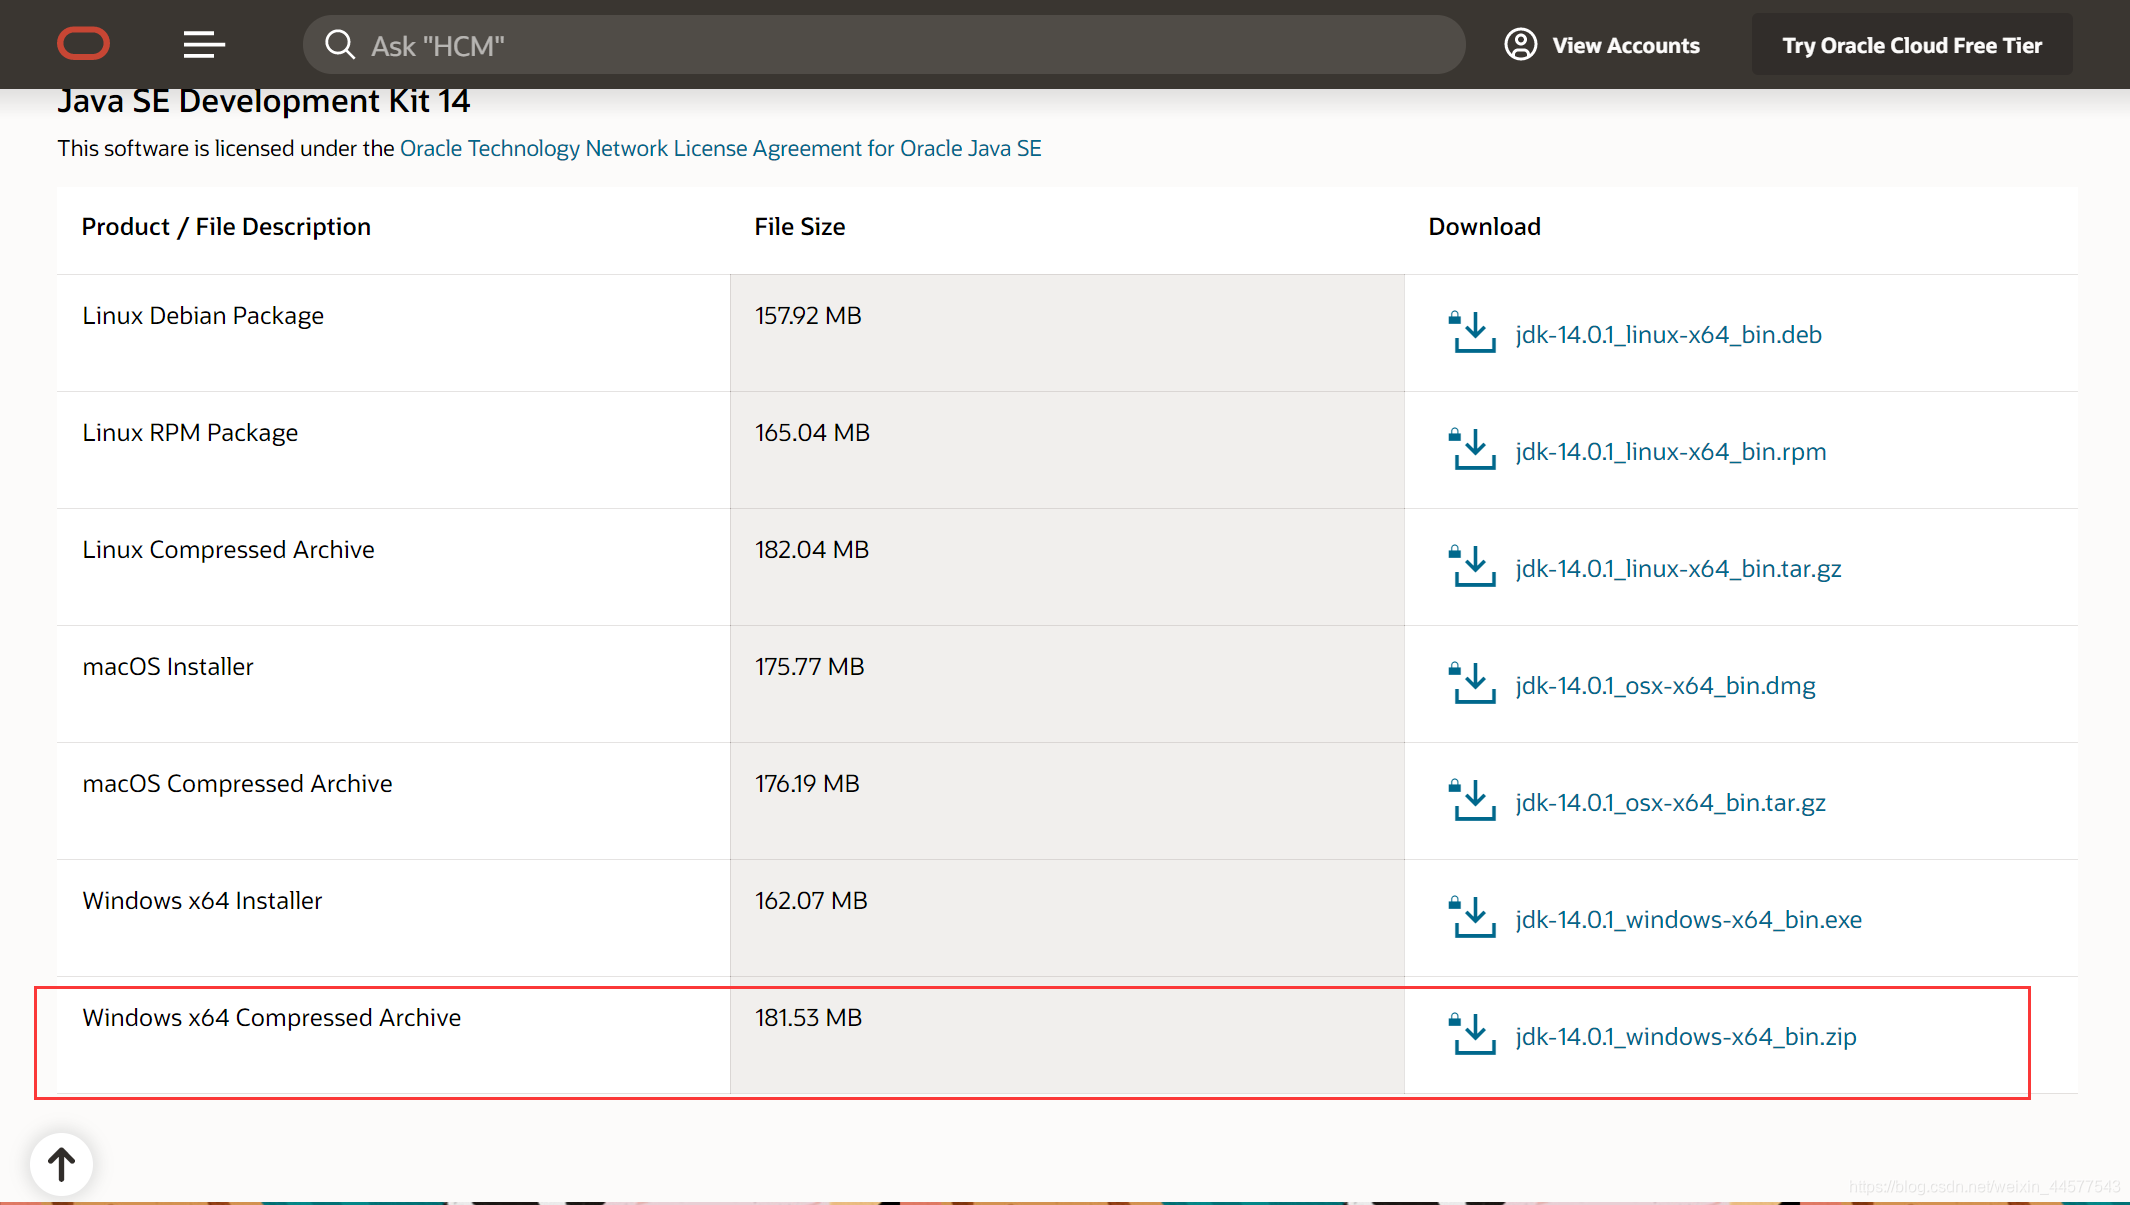Download jdk-14.0.1_windows-x64_bin.zip file
Screen dimensions: 2130x1205
[x=1685, y=1036]
